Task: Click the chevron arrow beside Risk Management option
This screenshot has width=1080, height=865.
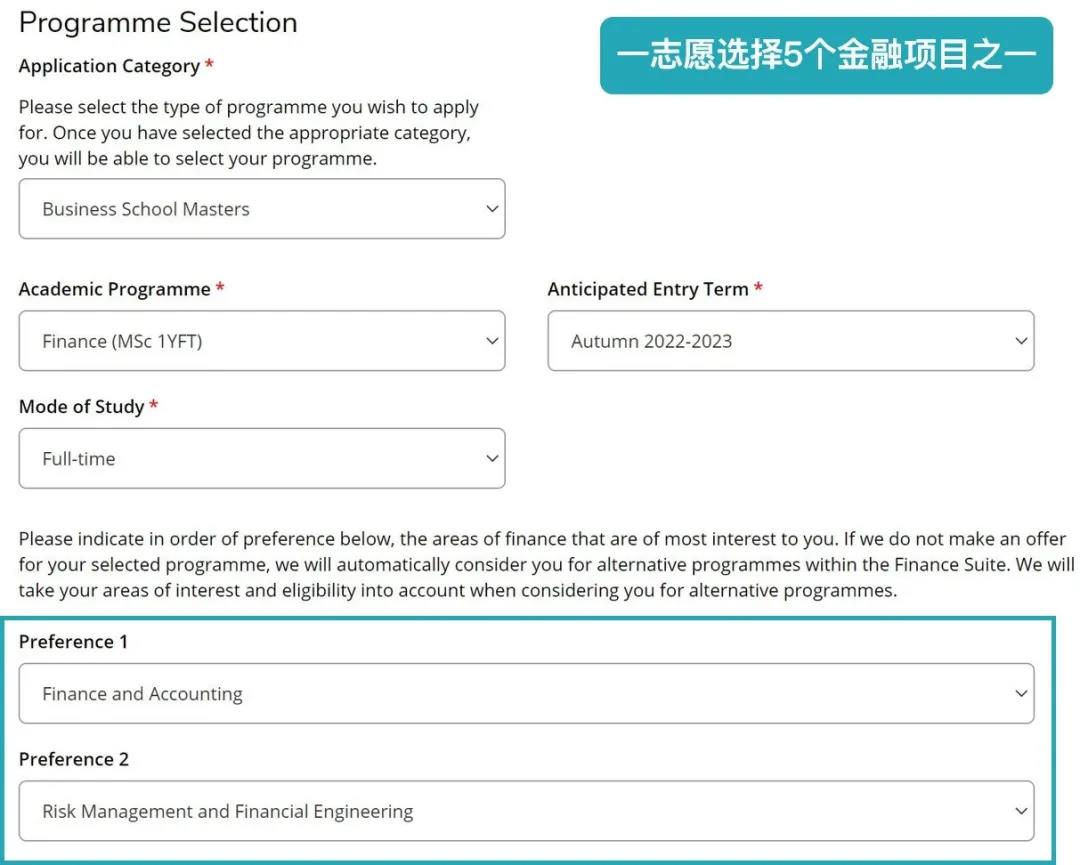Action: [x=1020, y=811]
